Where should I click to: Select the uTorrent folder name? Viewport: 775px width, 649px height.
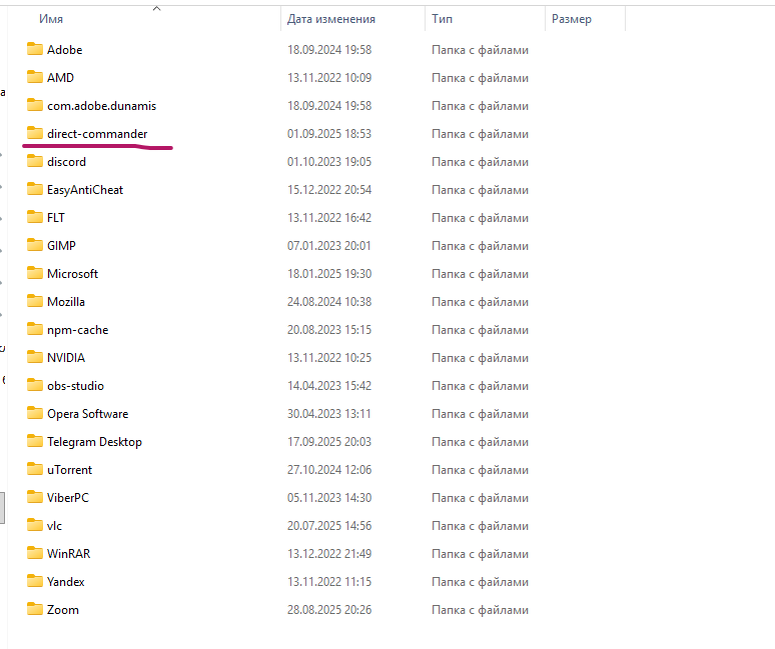click(69, 470)
